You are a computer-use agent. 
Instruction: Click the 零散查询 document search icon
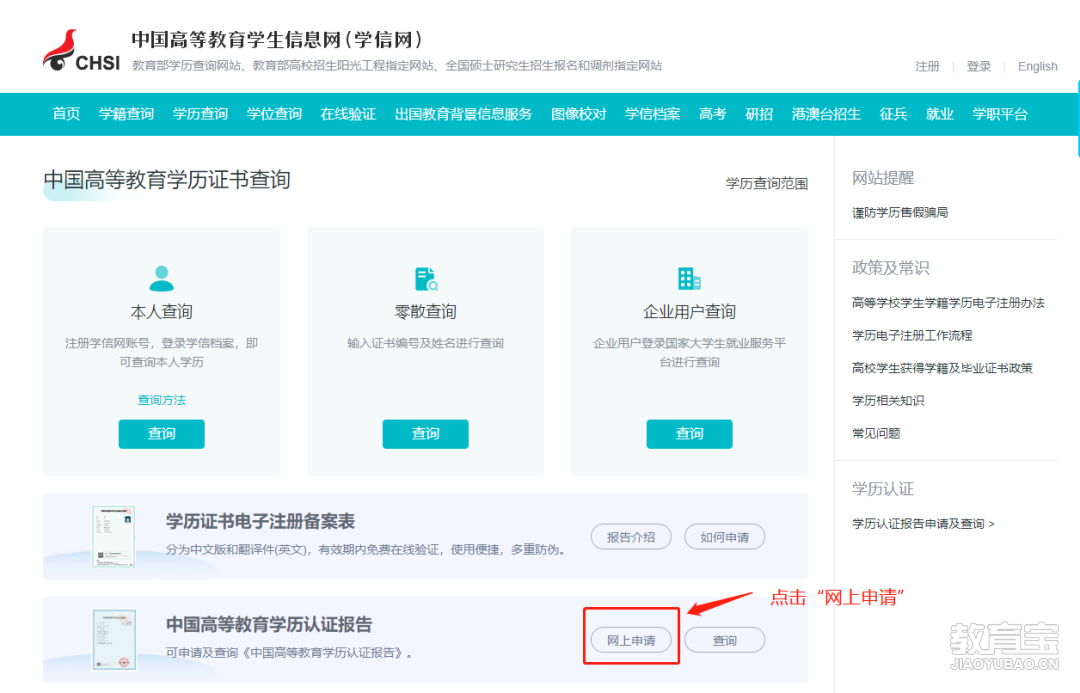pos(426,278)
